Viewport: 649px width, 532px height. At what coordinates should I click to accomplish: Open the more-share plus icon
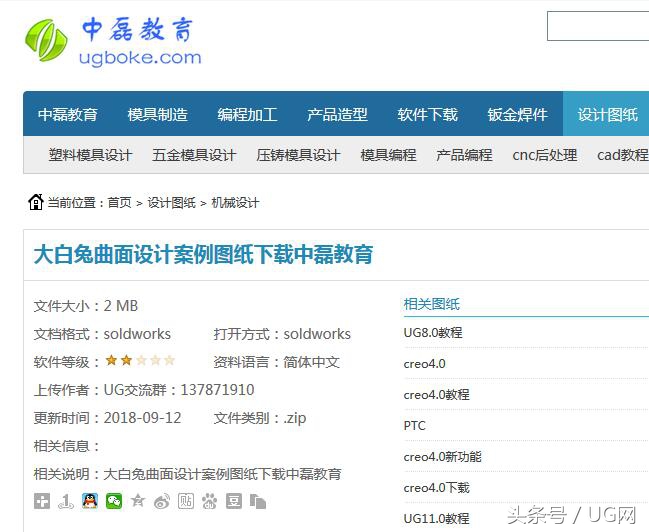tap(42, 501)
